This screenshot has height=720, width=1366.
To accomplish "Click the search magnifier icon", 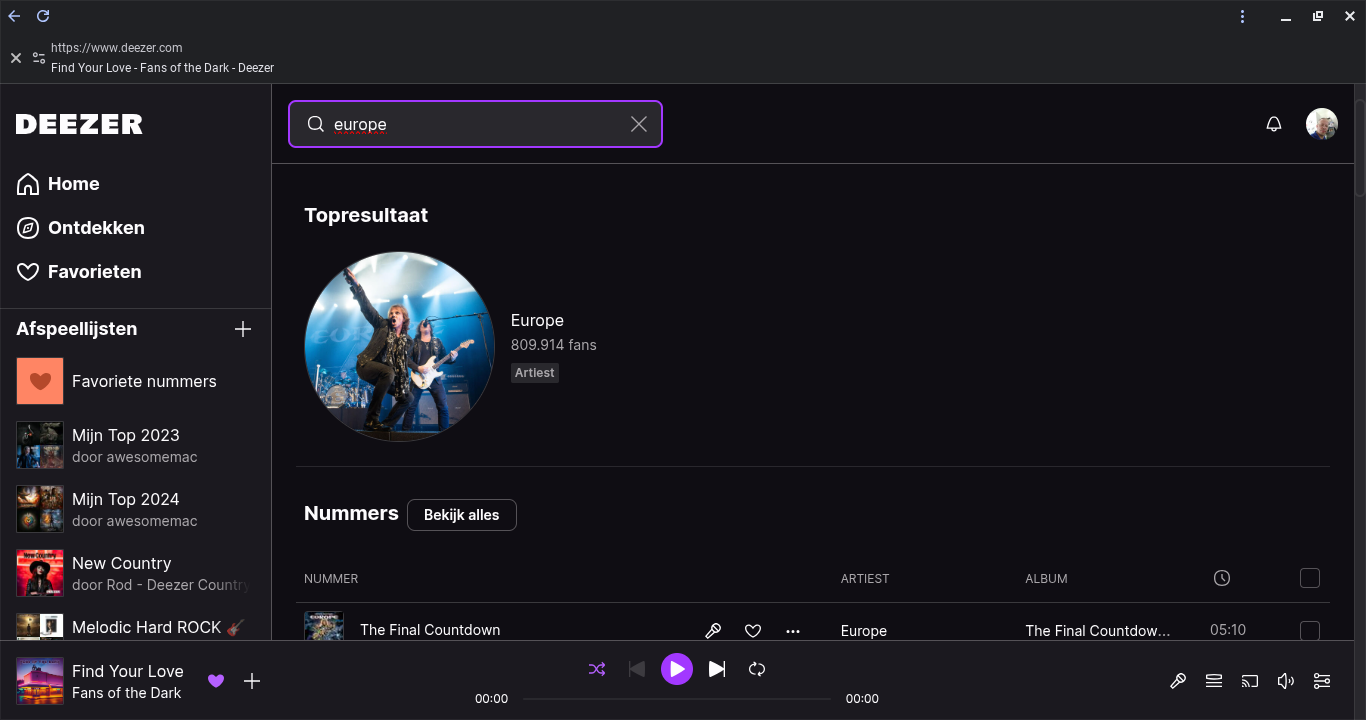I will click(315, 124).
